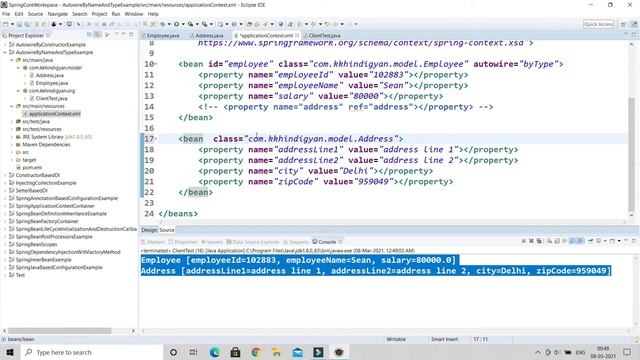
Task: Toggle Pin Console icon
Action: click(x=591, y=241)
